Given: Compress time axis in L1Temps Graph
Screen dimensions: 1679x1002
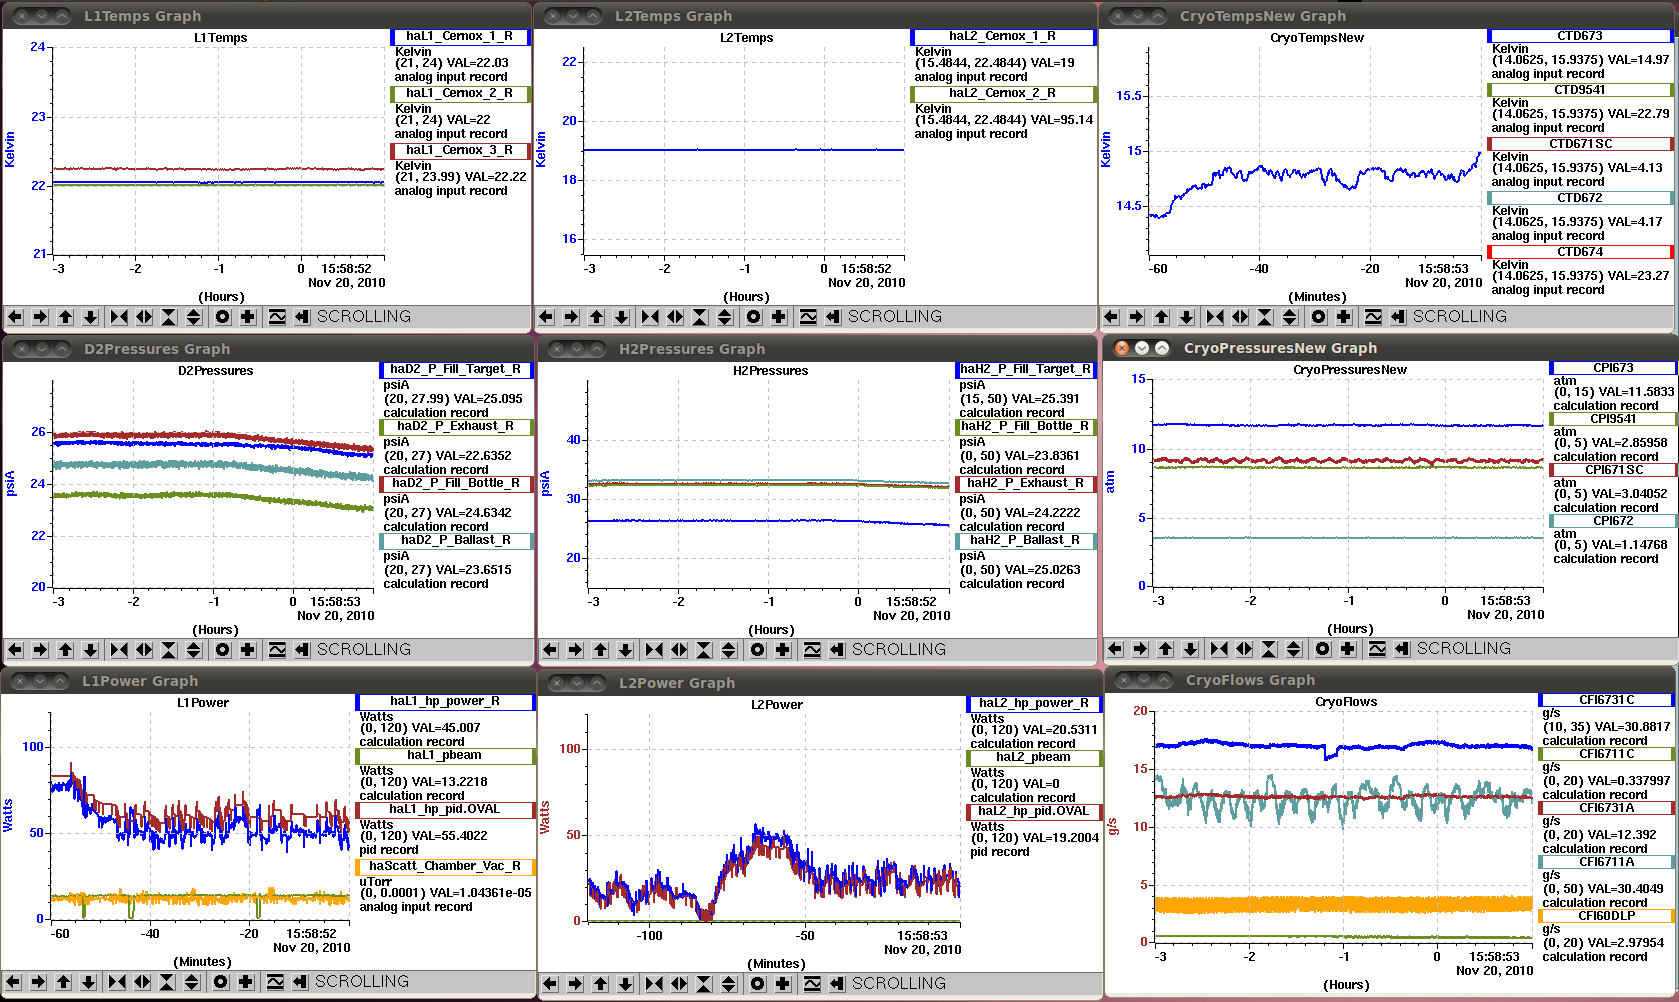Looking at the screenshot, I should tap(119, 317).
